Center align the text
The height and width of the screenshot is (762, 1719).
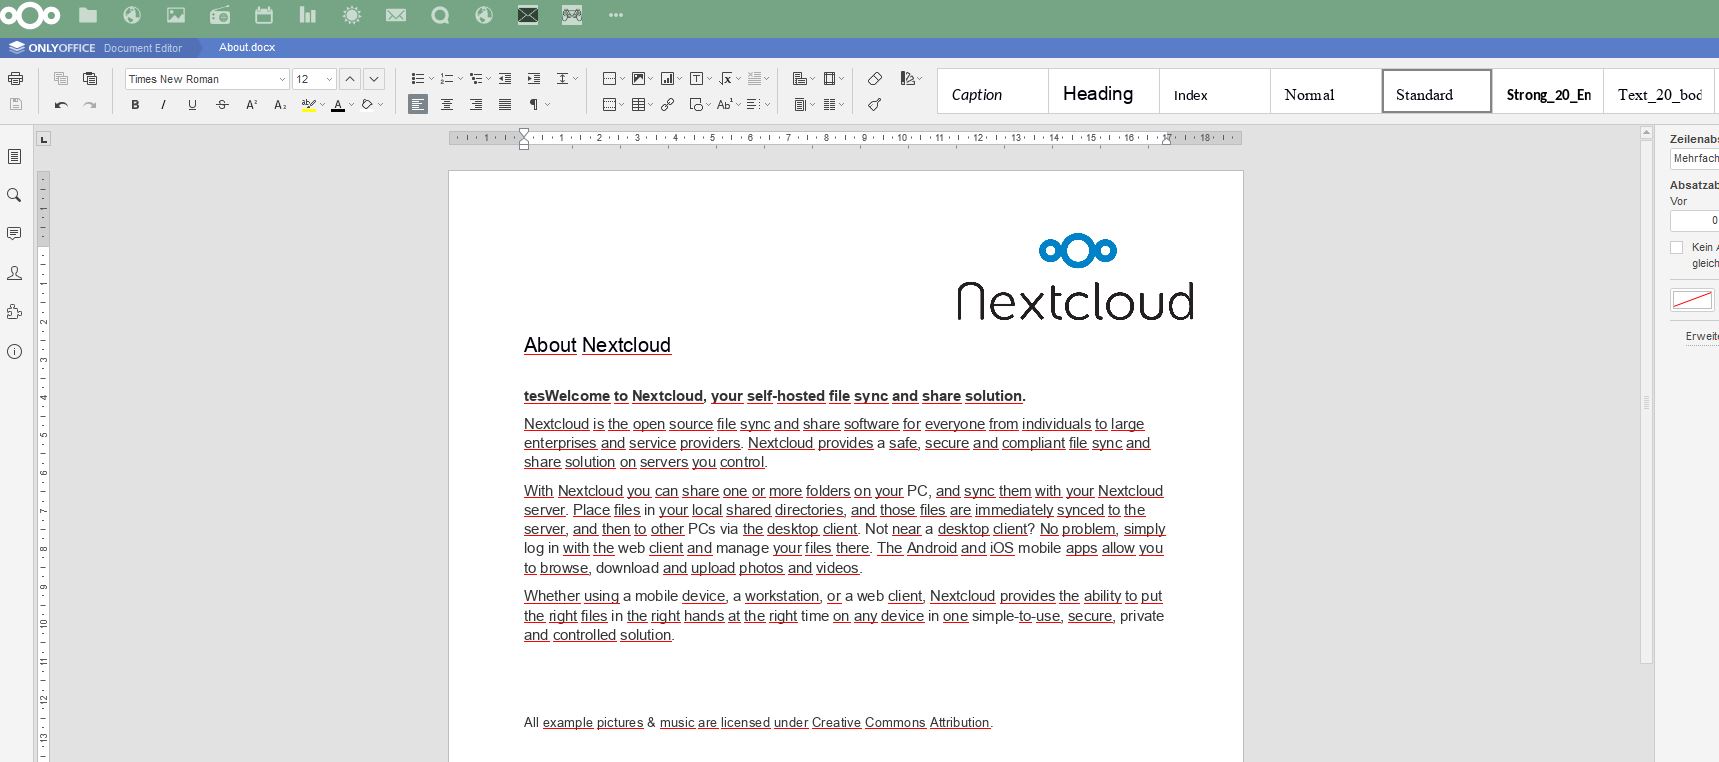tap(447, 104)
